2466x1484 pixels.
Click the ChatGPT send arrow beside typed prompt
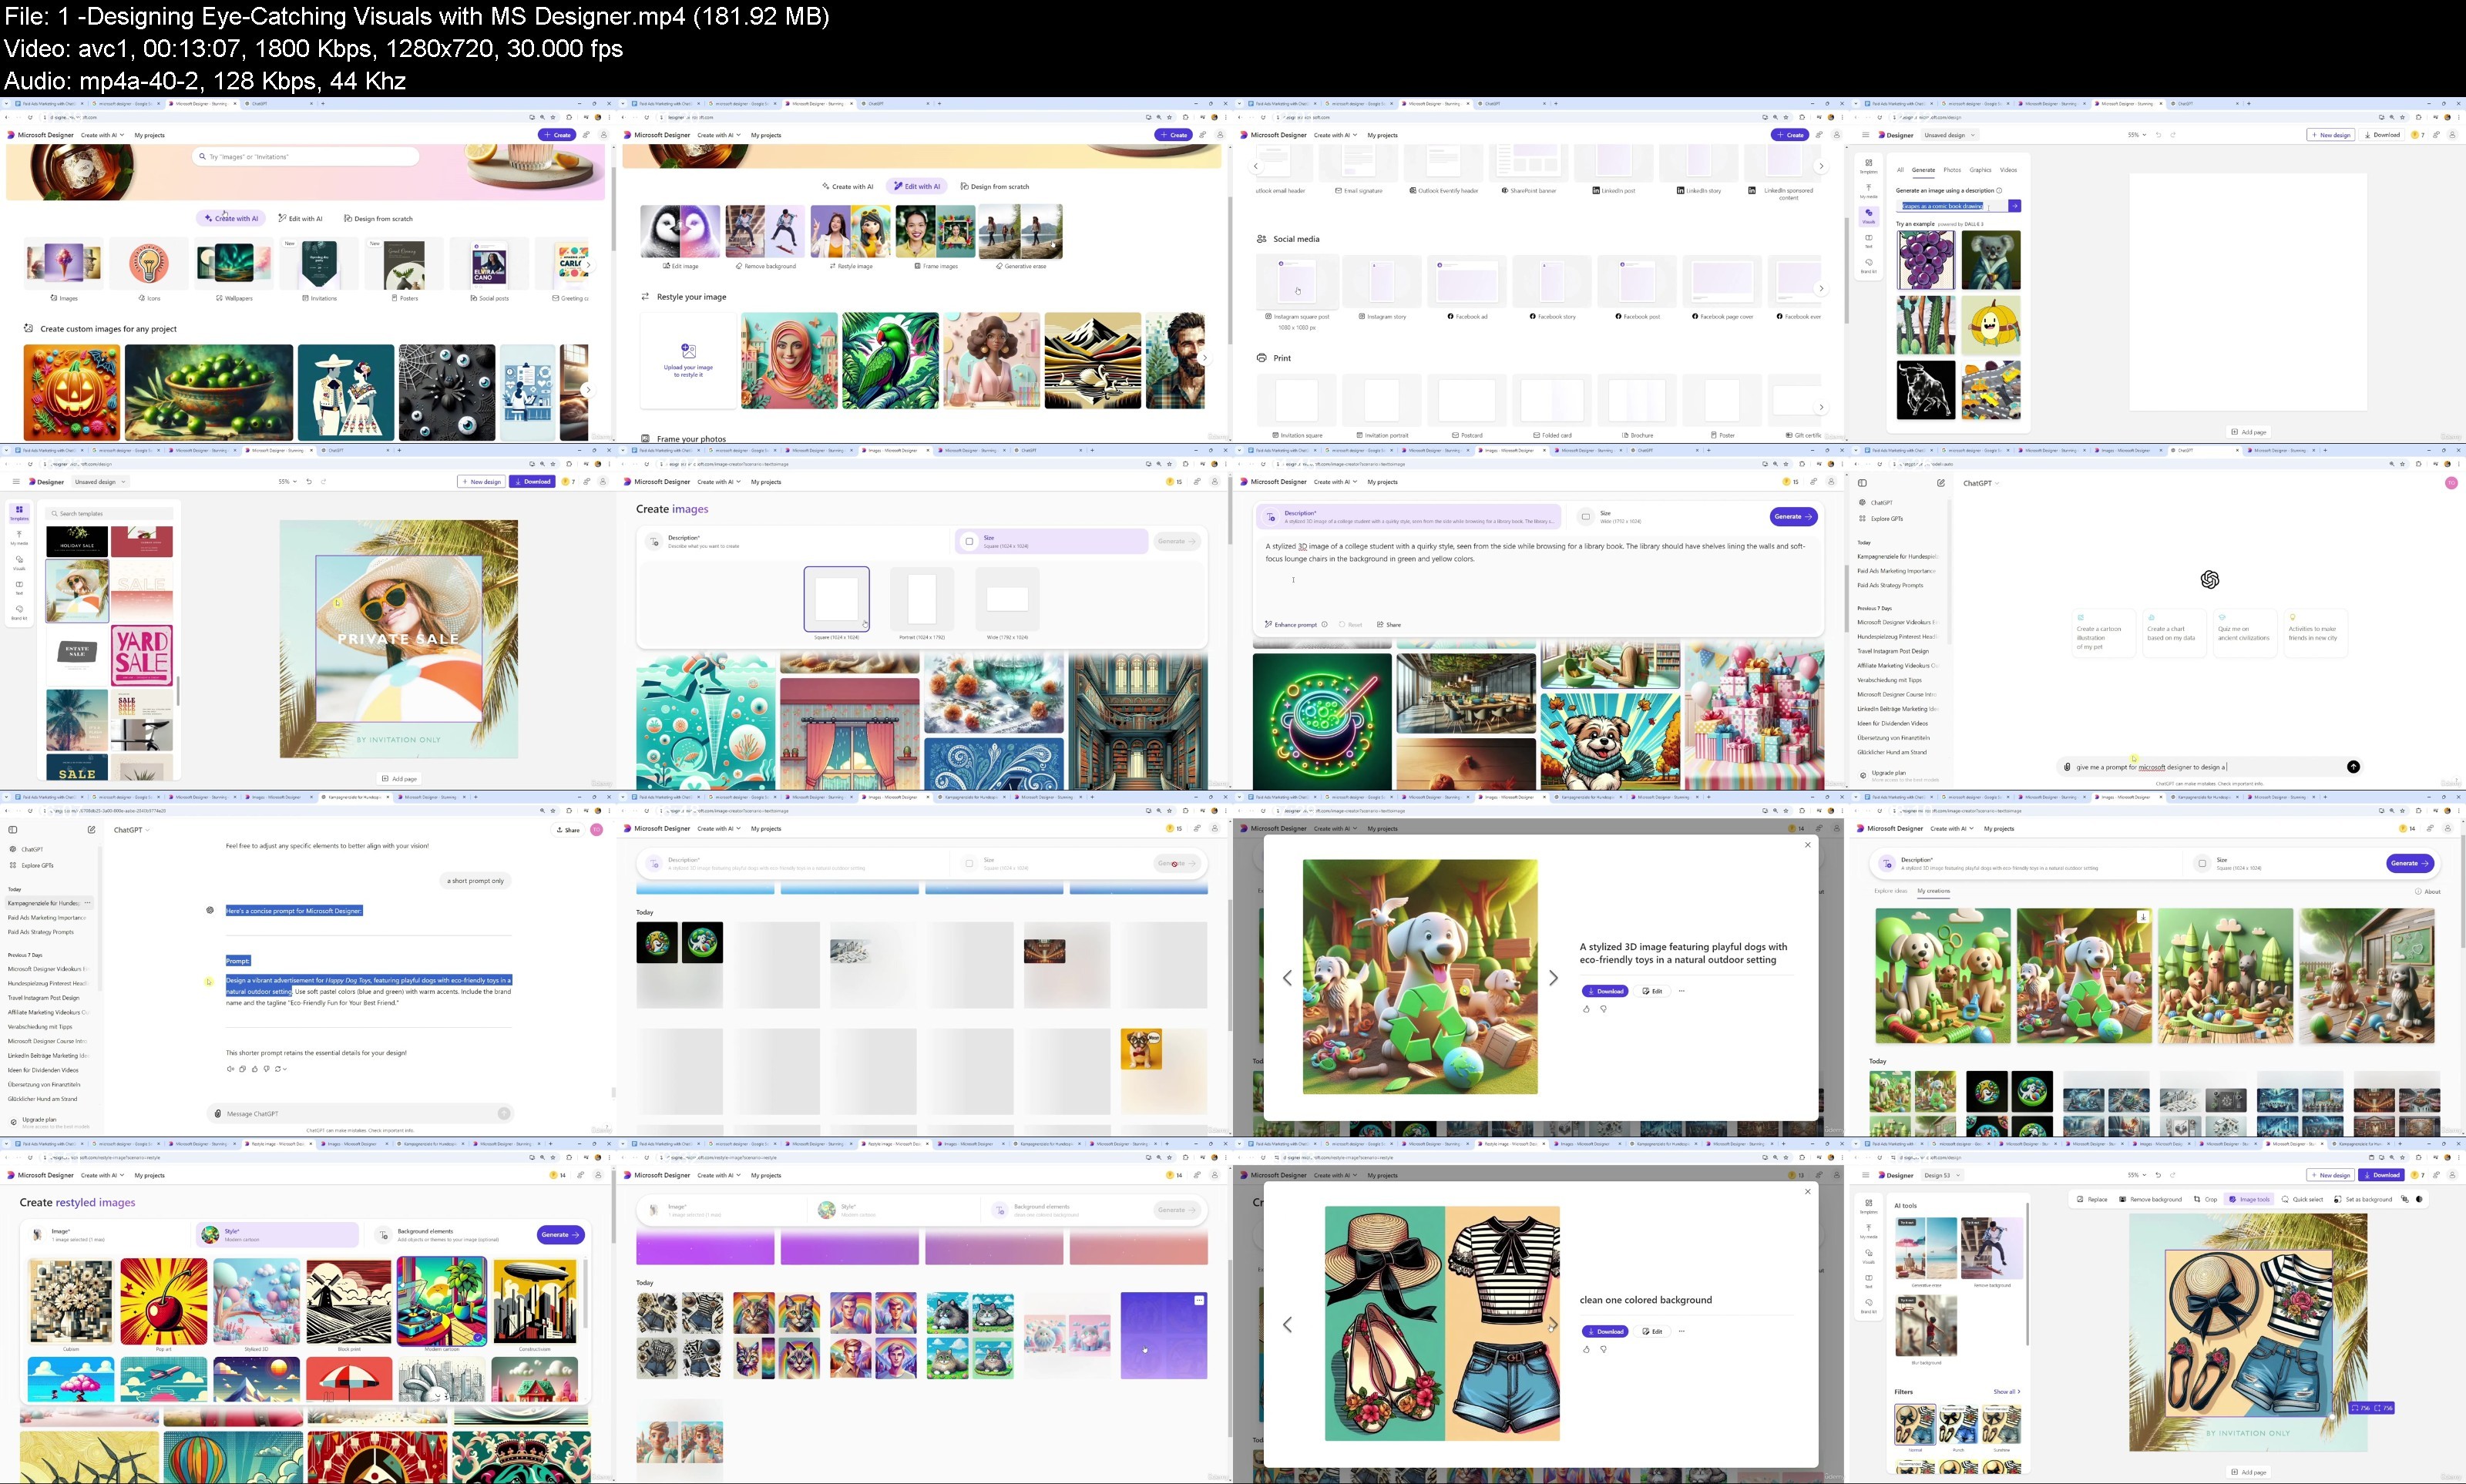point(2353,767)
